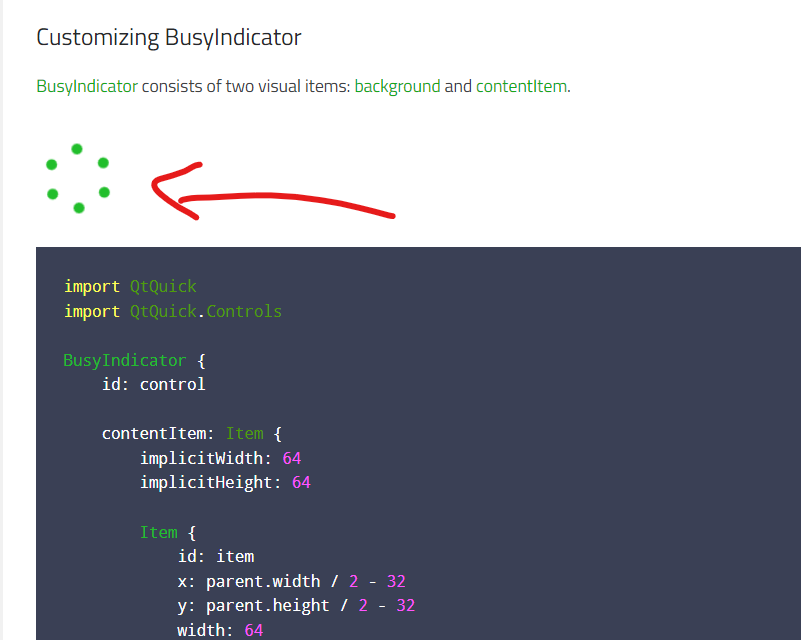Open the 'contentItem' link in the paragraph
Screen dimensions: 801x640
(521, 86)
